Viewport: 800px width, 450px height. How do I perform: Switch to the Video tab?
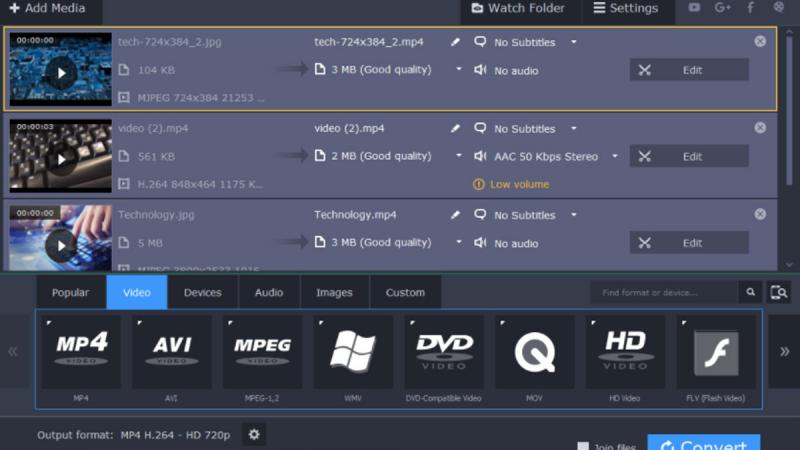[137, 292]
